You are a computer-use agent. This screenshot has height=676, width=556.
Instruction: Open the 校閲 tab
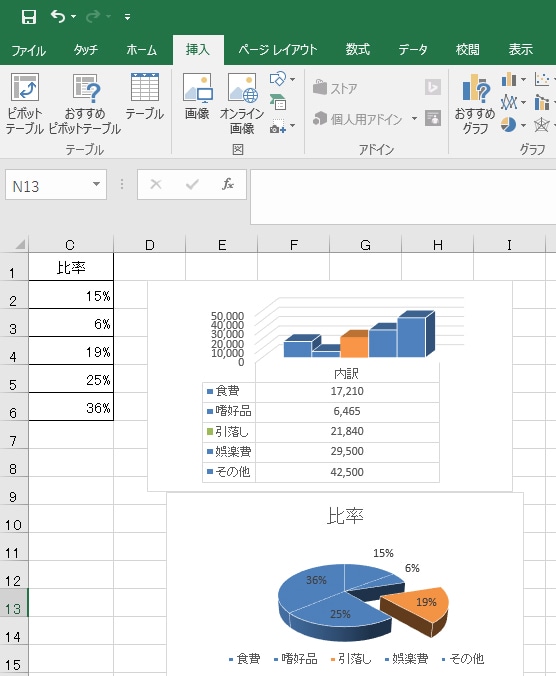[468, 50]
